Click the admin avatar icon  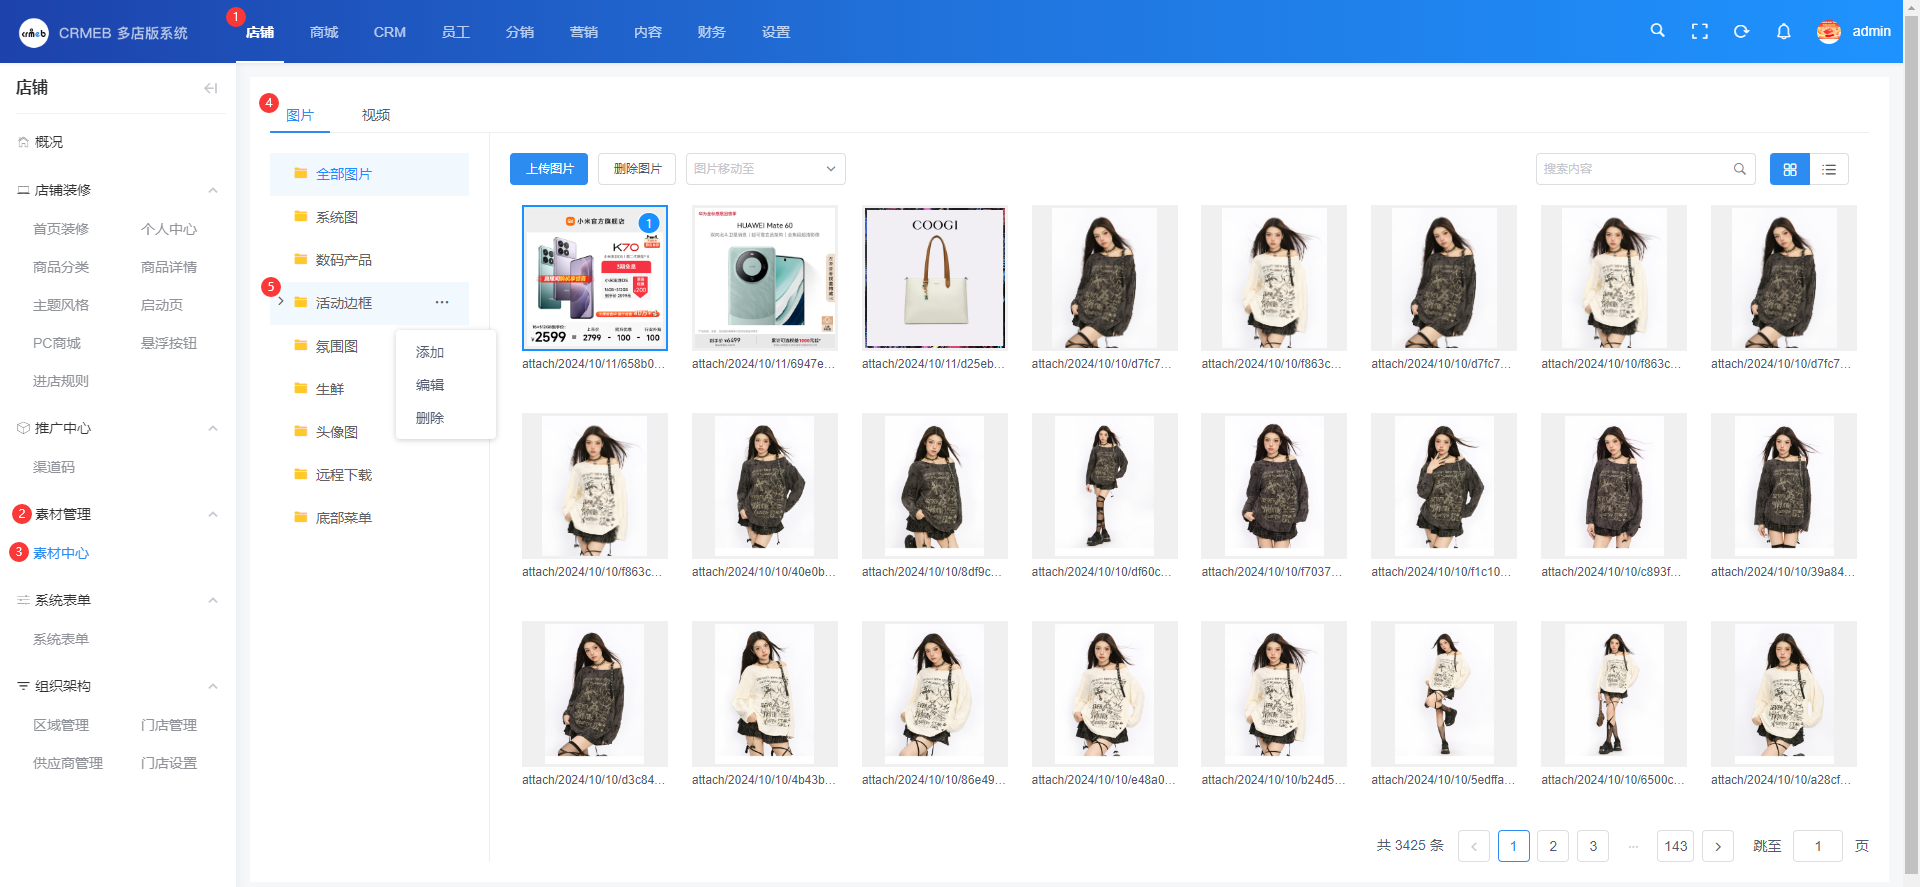(1828, 32)
